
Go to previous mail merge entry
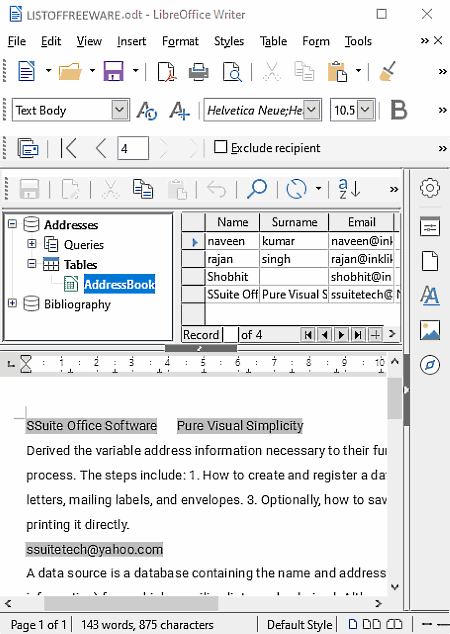[x=101, y=148]
